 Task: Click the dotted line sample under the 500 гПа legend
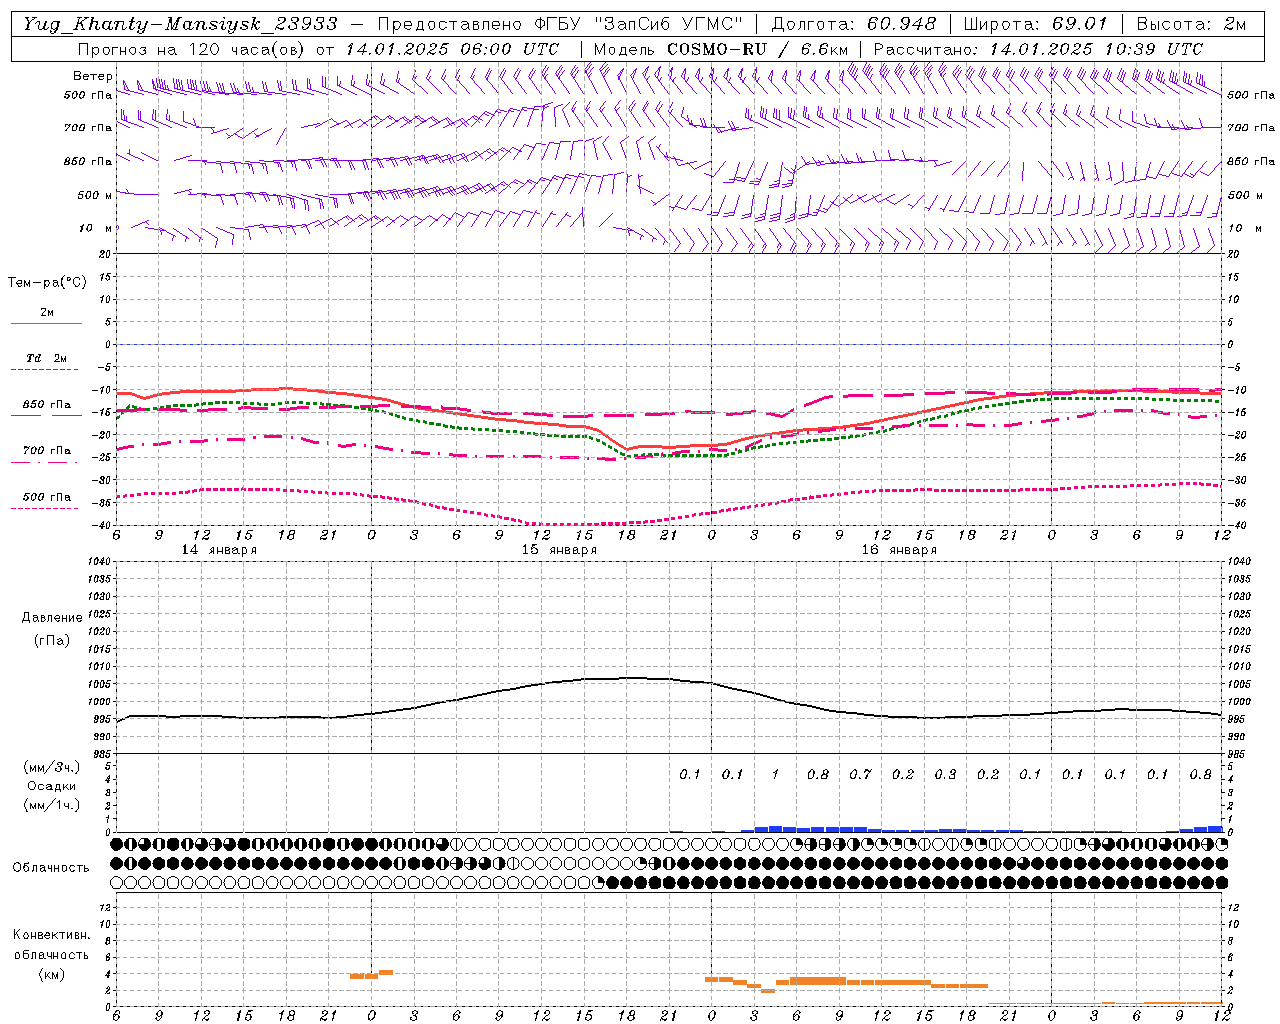(x=46, y=509)
